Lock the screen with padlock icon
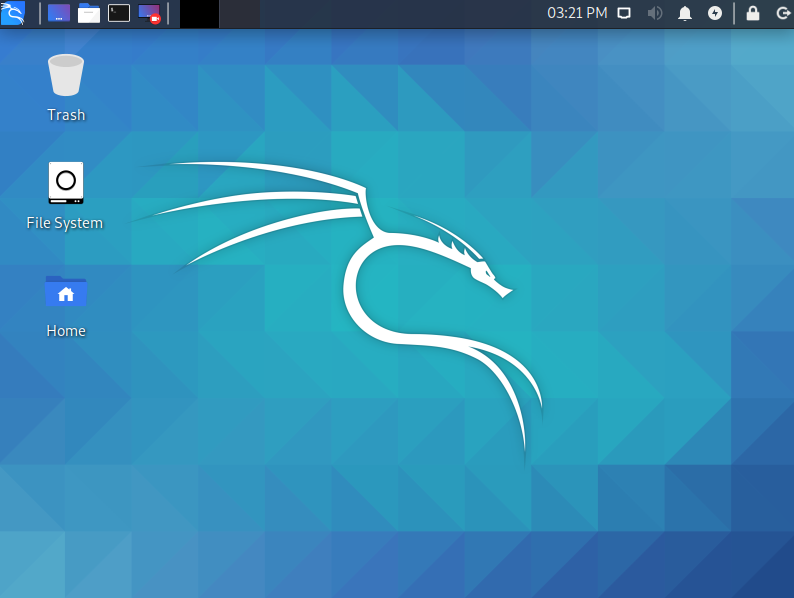This screenshot has height=598, width=794. [753, 13]
